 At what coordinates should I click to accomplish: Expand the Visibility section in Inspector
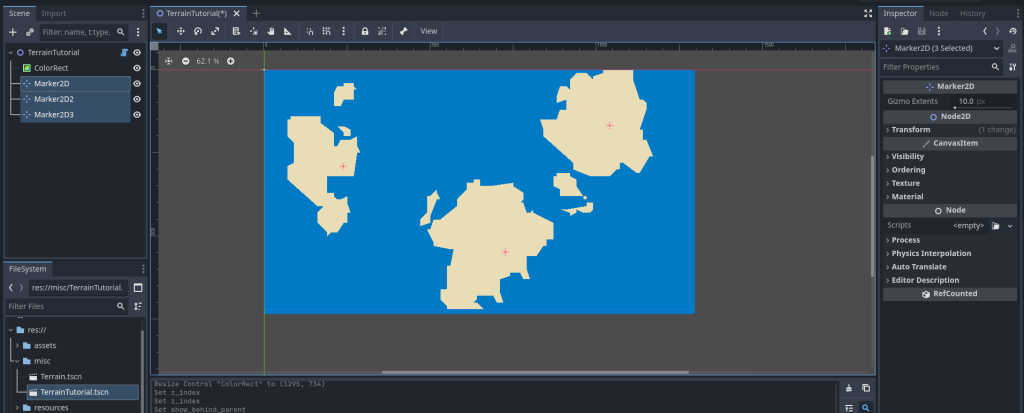click(x=907, y=156)
